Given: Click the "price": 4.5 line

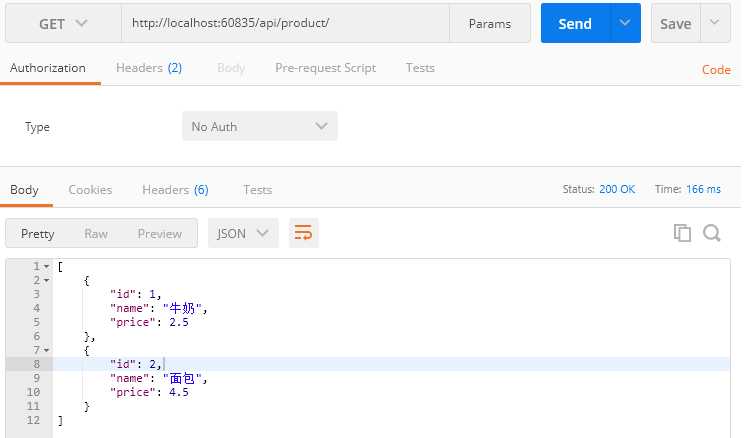Looking at the screenshot, I should click(x=149, y=392).
